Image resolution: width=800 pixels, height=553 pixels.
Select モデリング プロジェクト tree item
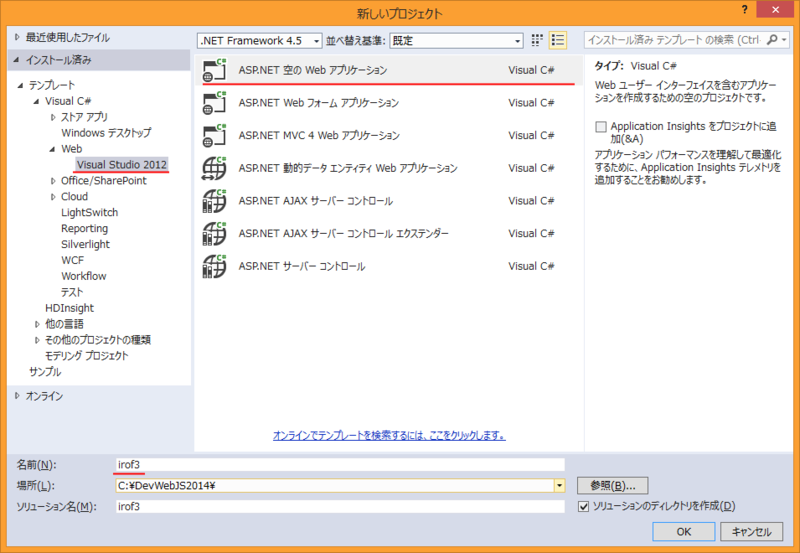point(86,356)
